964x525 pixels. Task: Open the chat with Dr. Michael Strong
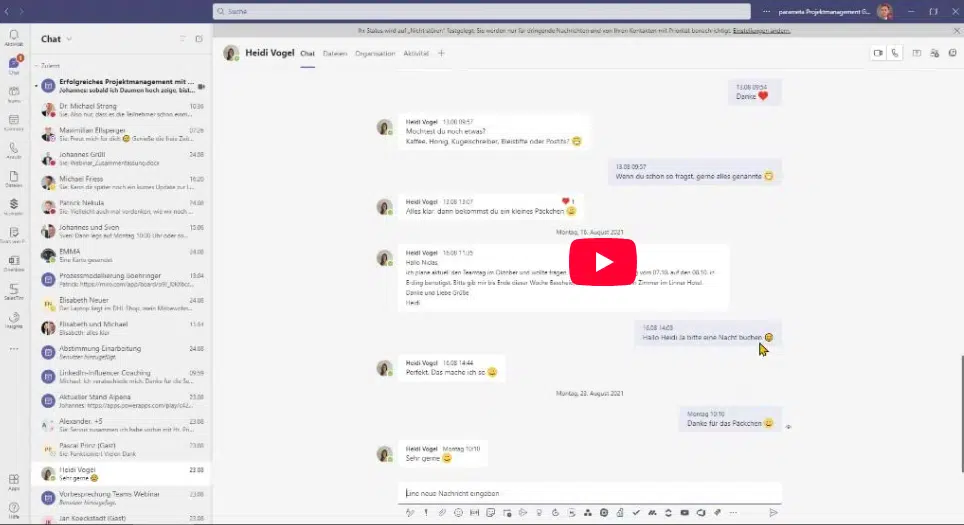pyautogui.click(x=122, y=110)
